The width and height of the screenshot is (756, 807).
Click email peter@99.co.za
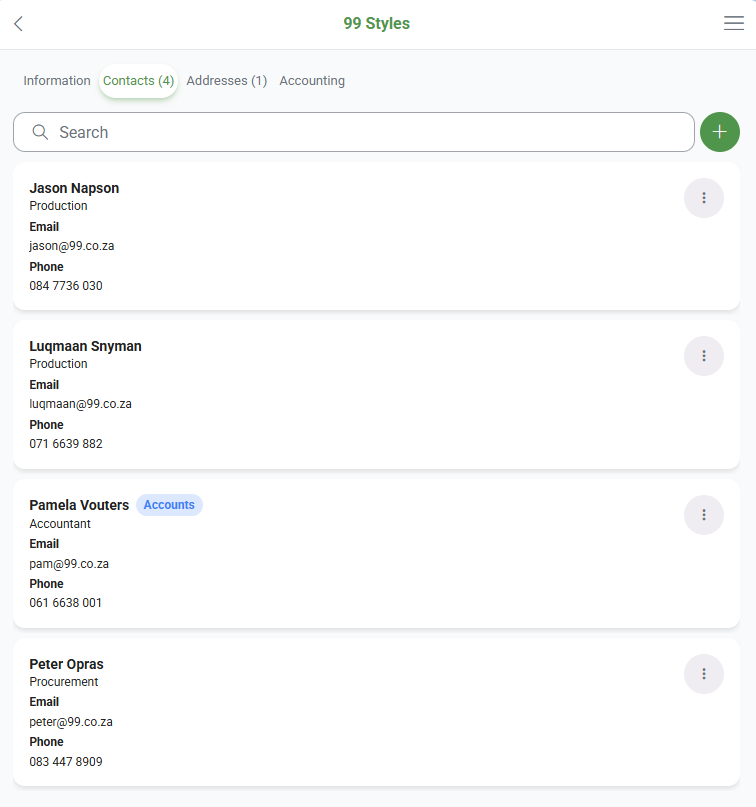click(71, 722)
